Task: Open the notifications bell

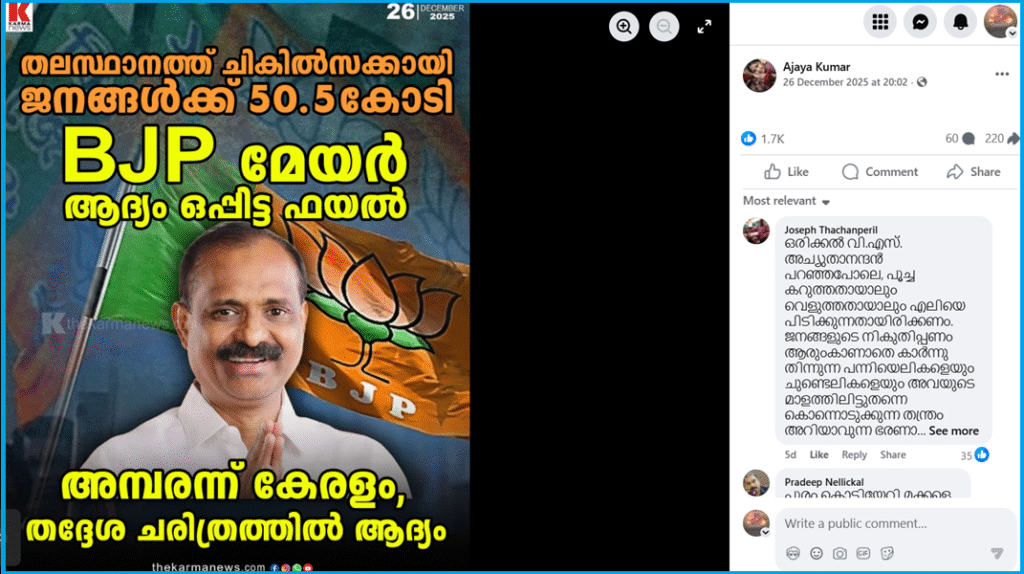Action: [960, 22]
